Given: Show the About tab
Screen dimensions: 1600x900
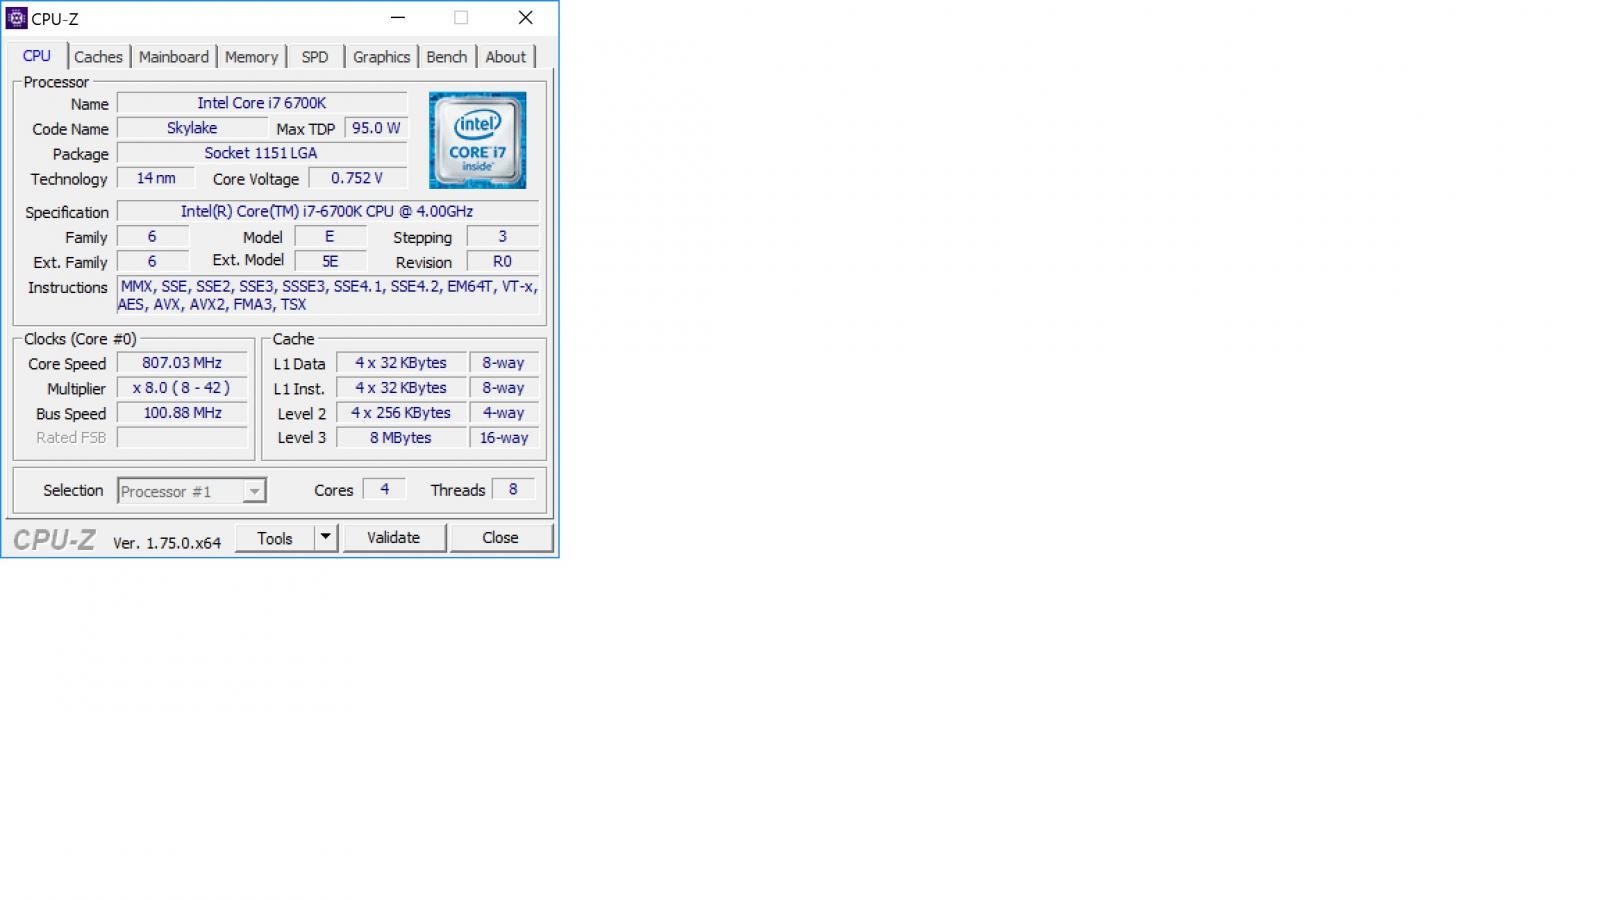Looking at the screenshot, I should pyautogui.click(x=505, y=57).
